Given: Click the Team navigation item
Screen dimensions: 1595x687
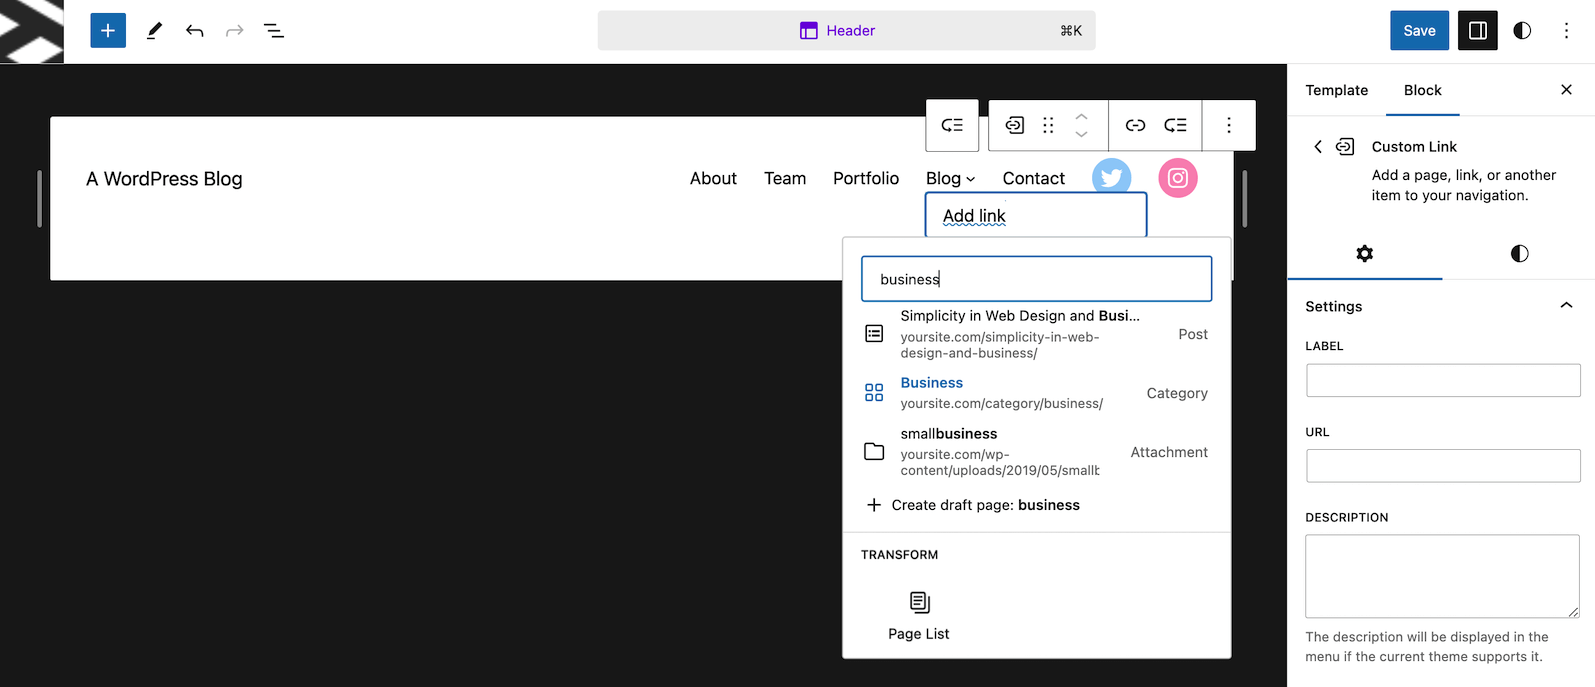Looking at the screenshot, I should [785, 178].
